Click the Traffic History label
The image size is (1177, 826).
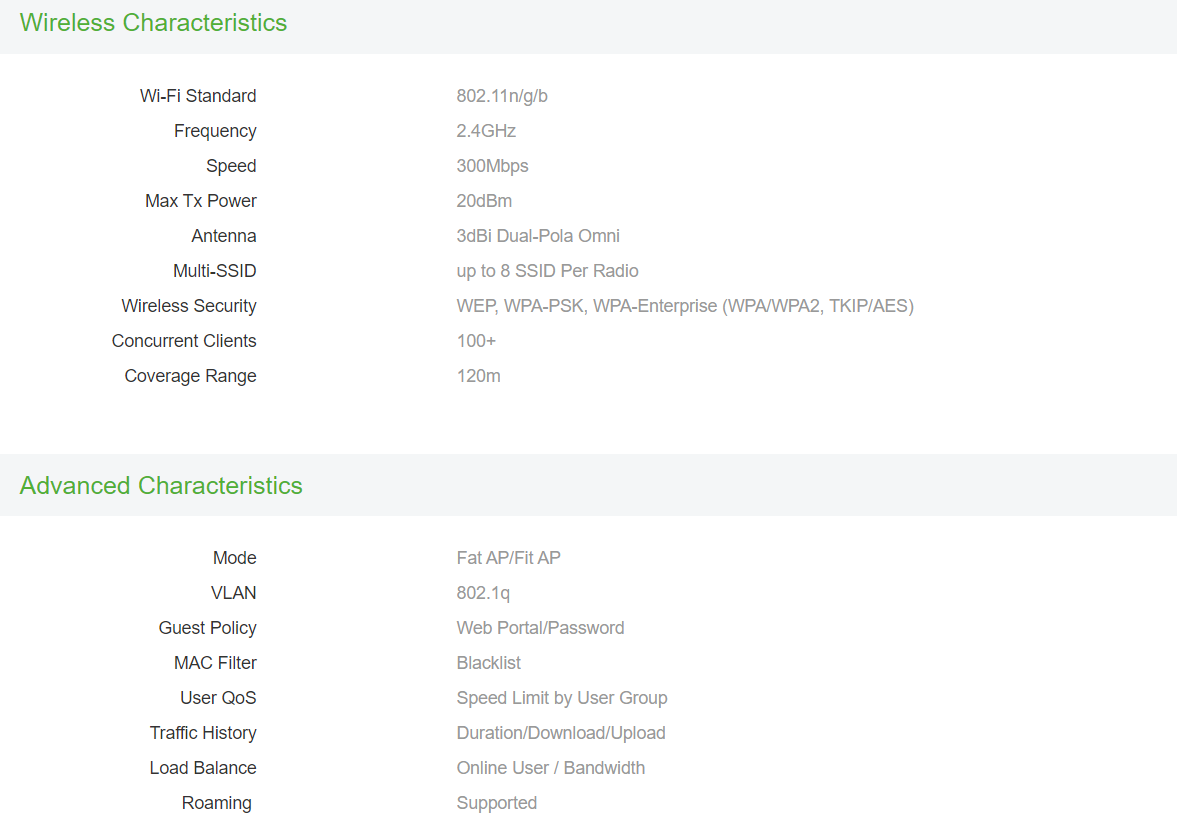(x=203, y=733)
